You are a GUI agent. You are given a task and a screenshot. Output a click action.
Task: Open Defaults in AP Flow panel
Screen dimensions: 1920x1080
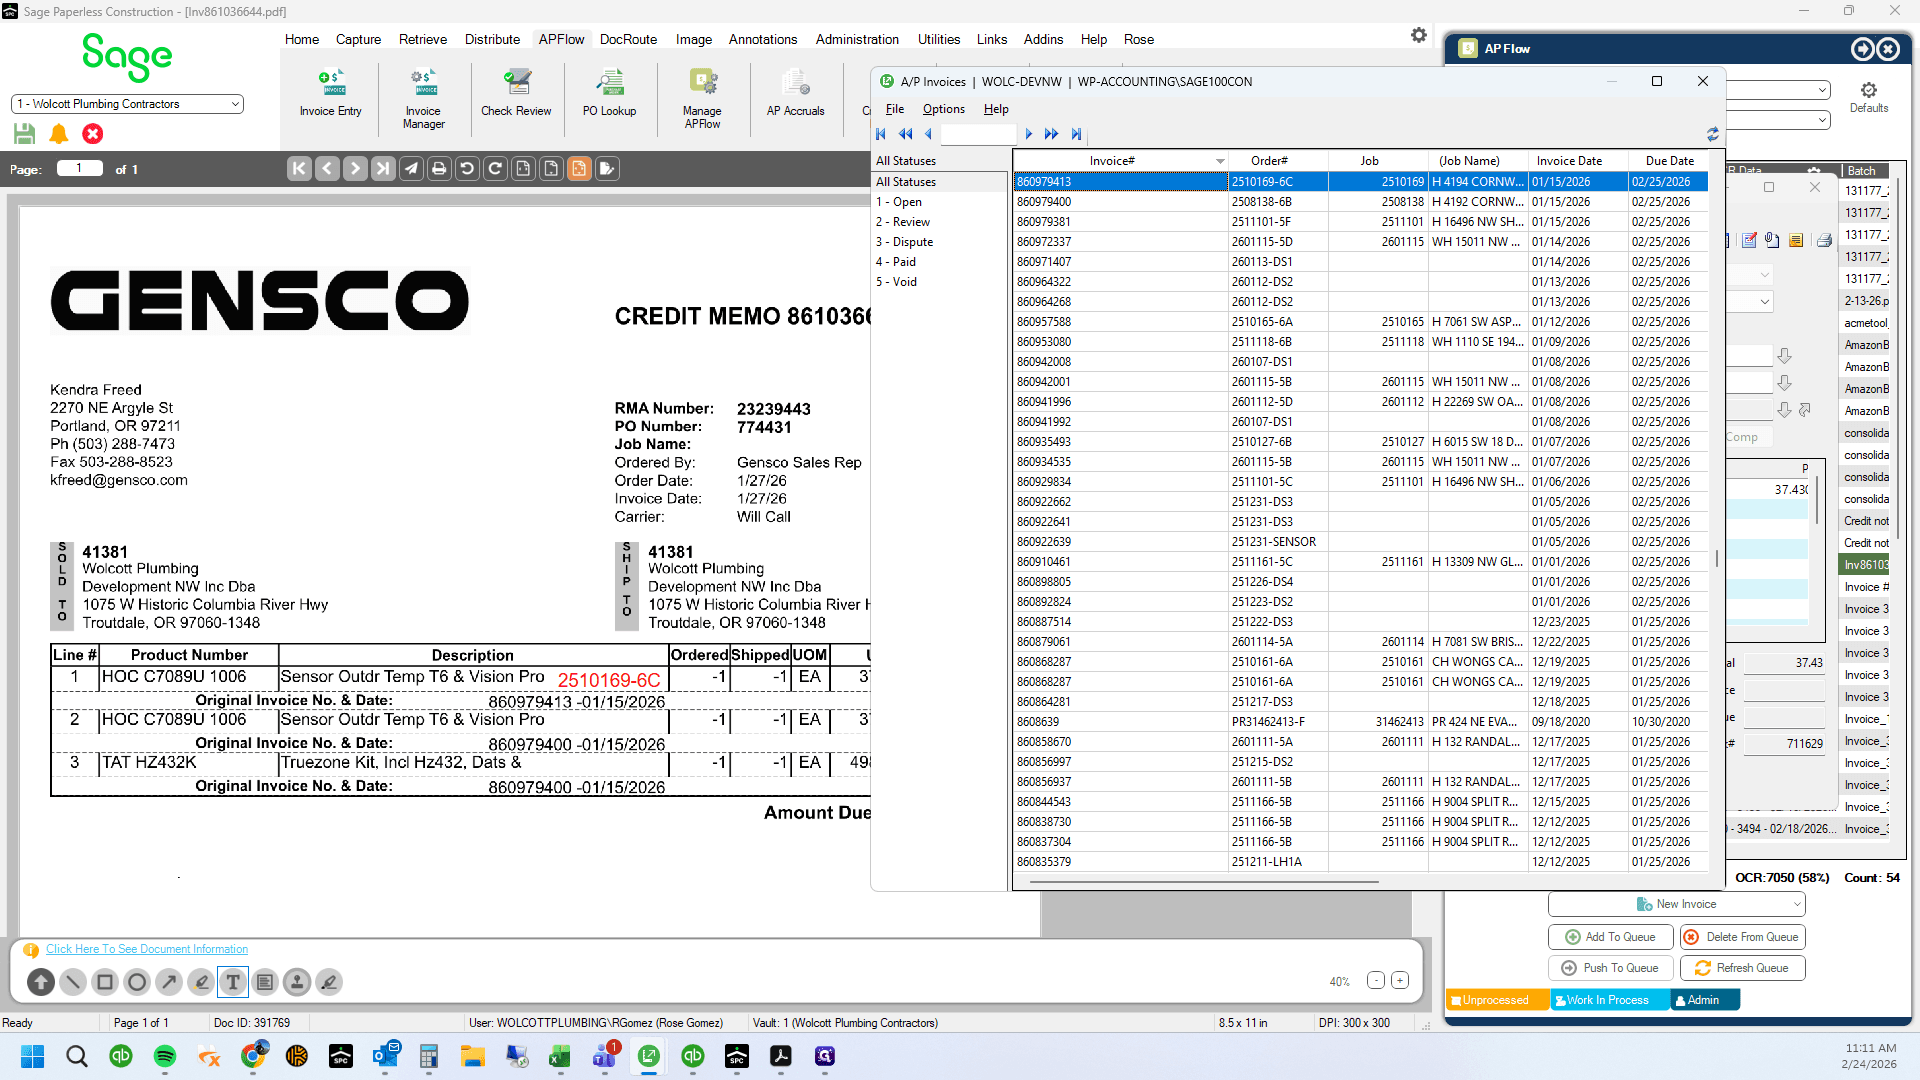pyautogui.click(x=1869, y=97)
